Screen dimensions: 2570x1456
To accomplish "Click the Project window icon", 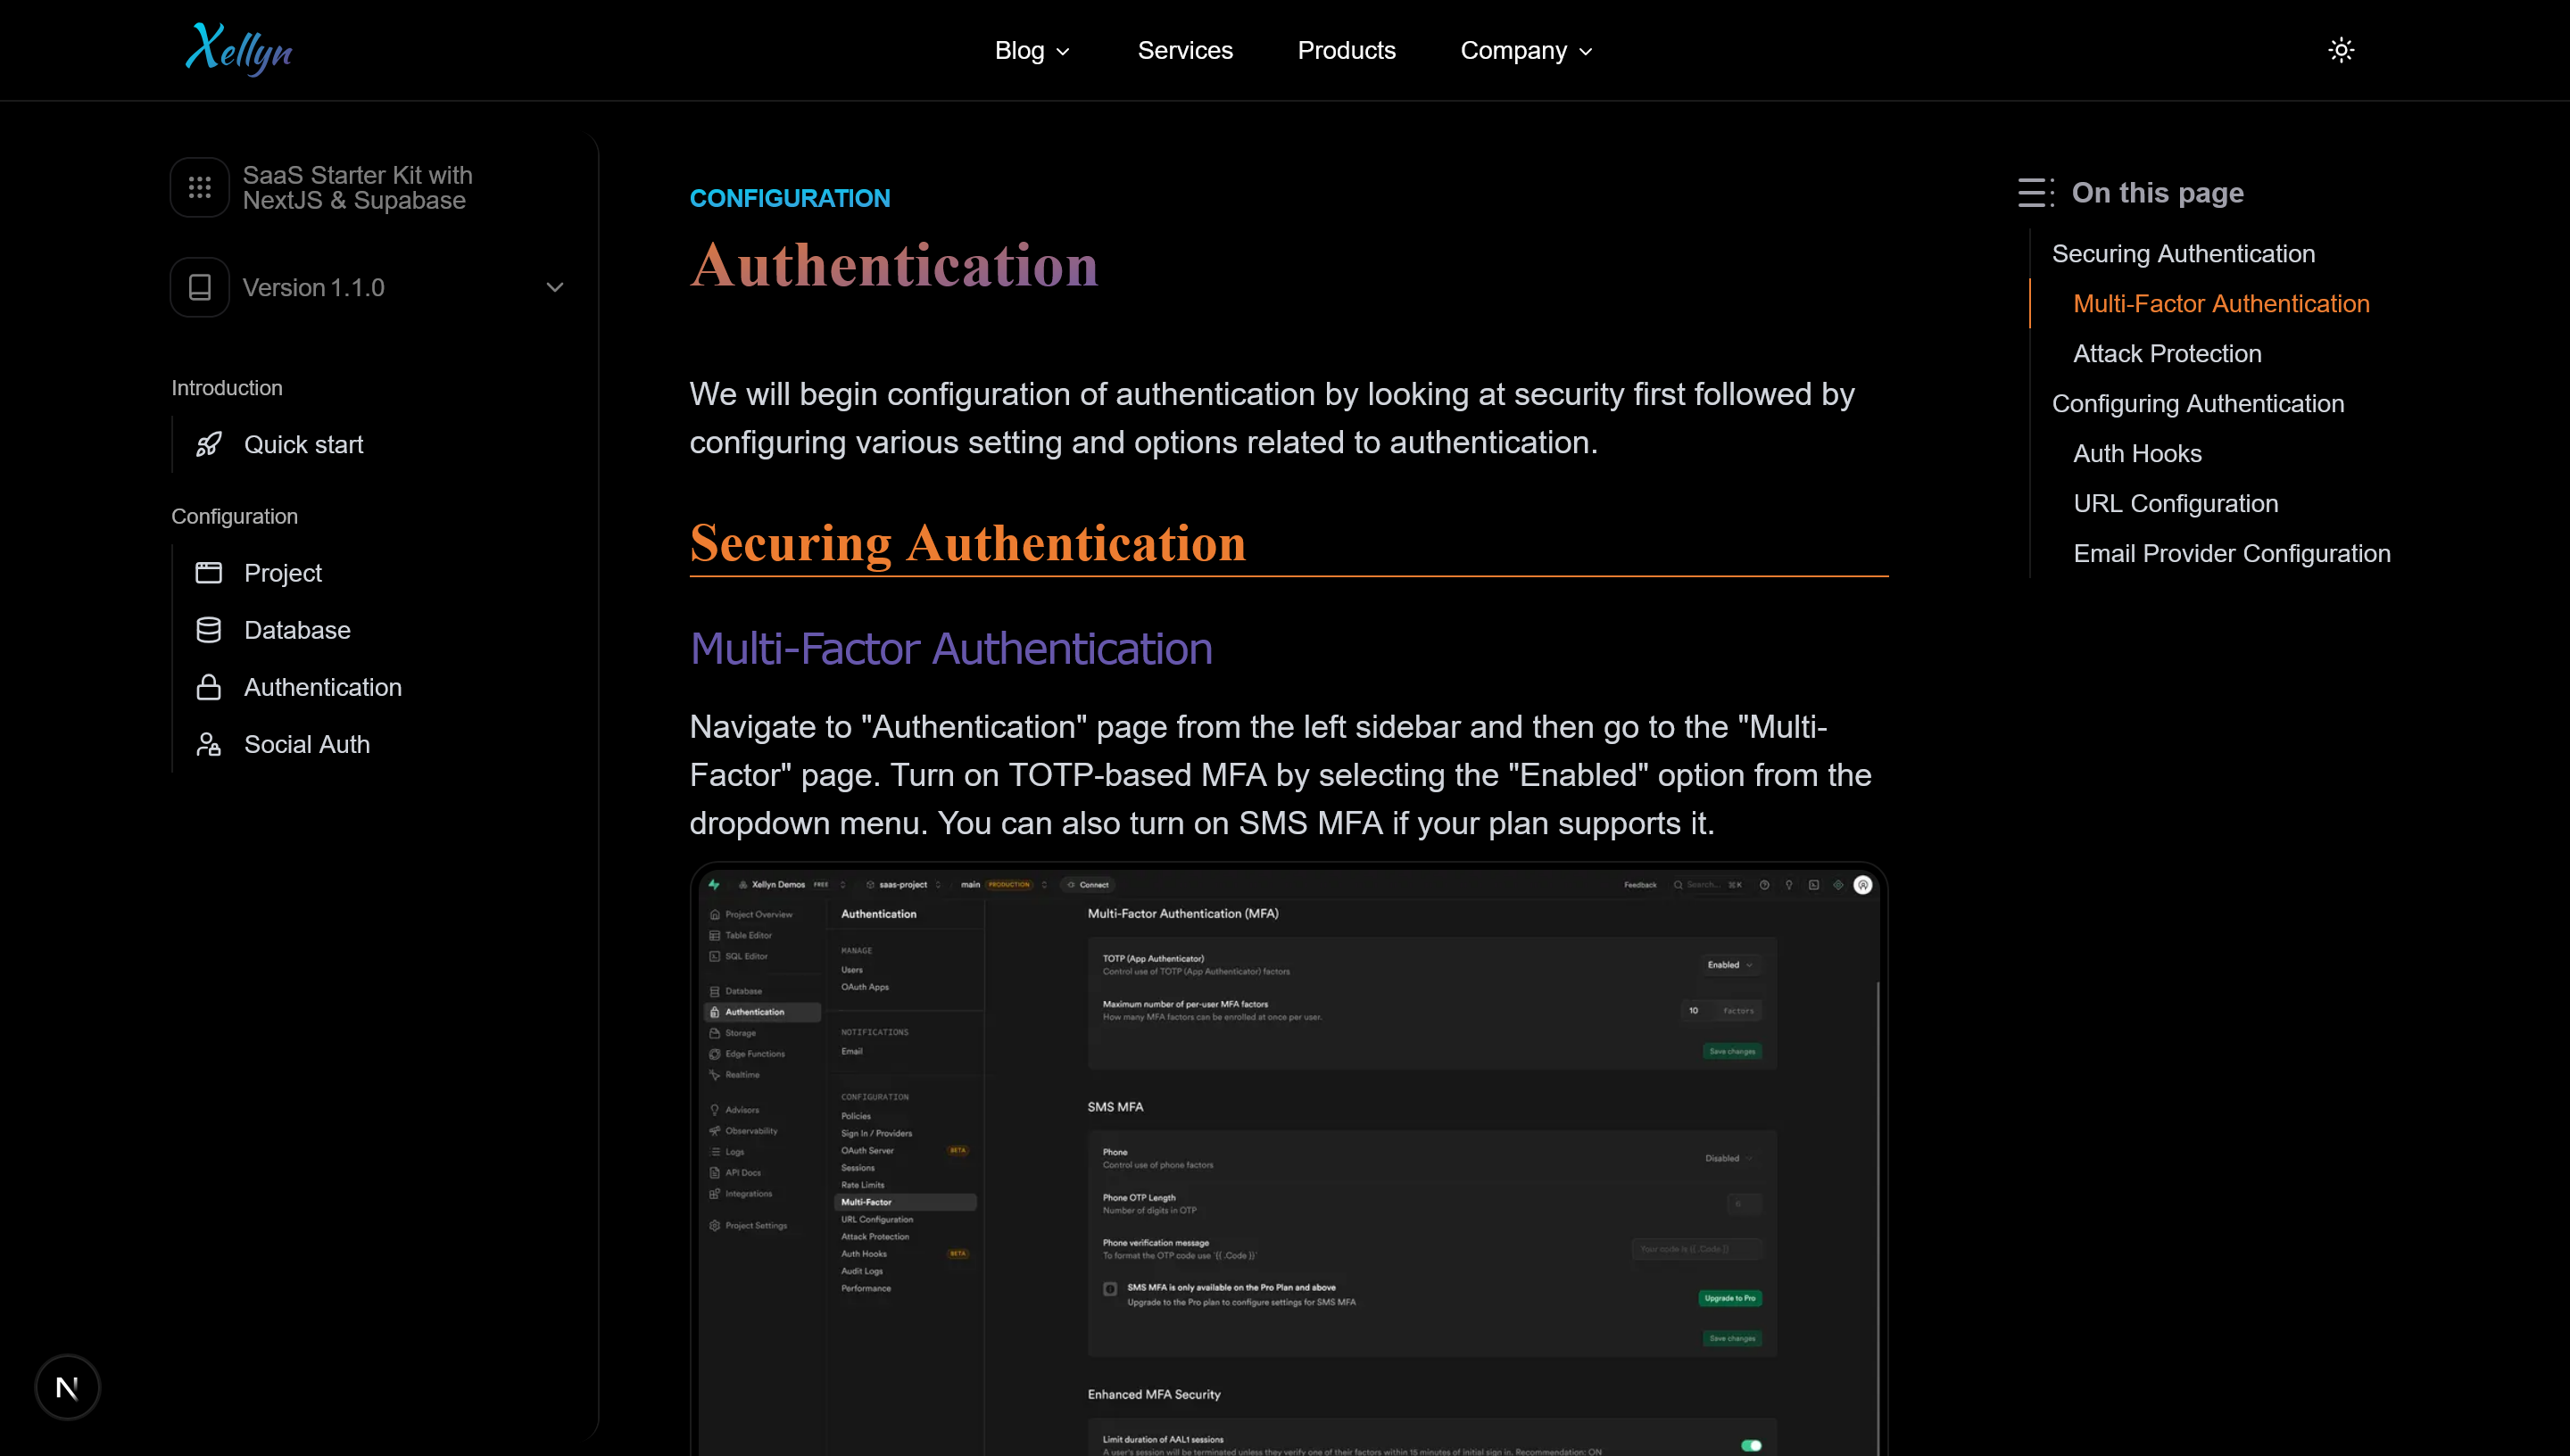I will [208, 573].
